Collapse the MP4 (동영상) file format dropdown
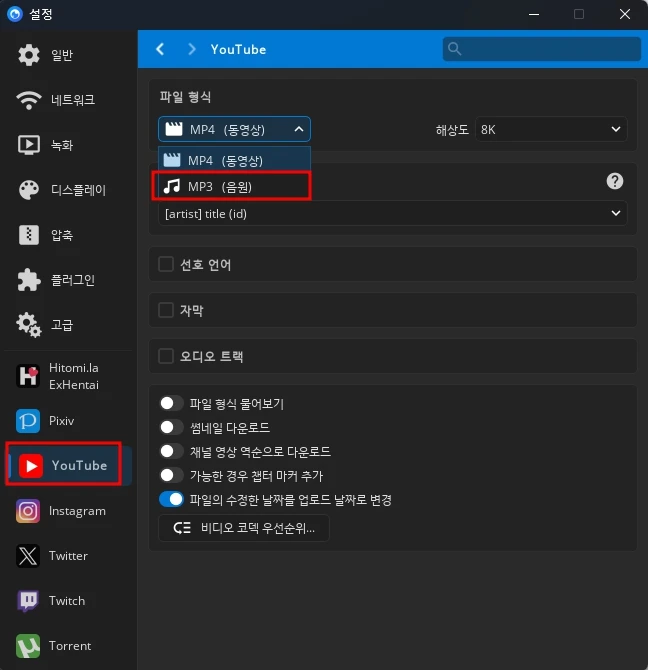The height and width of the screenshot is (670, 648). pyautogui.click(x=234, y=129)
